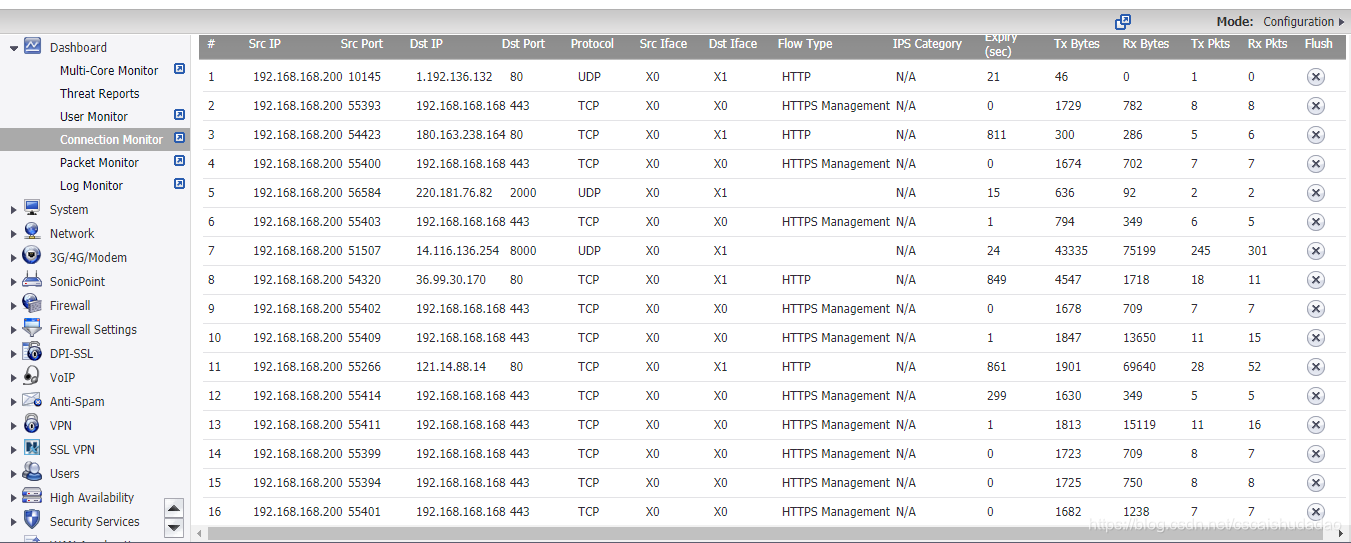Click horizontal scrollbar left arrow

click(199, 534)
